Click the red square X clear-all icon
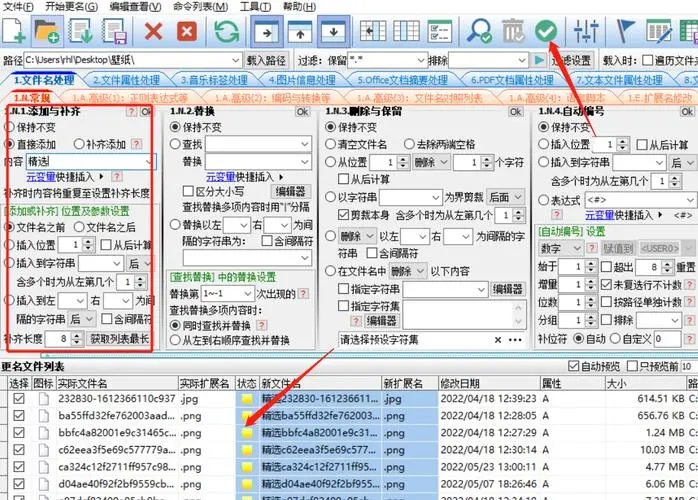 (x=187, y=32)
